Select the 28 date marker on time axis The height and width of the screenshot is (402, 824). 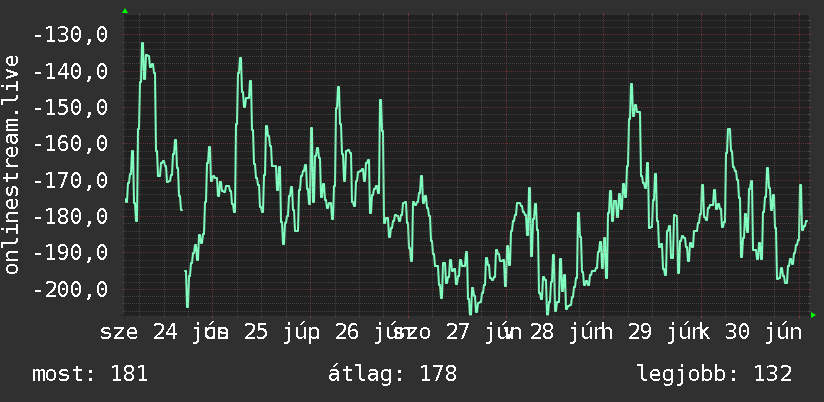541,332
